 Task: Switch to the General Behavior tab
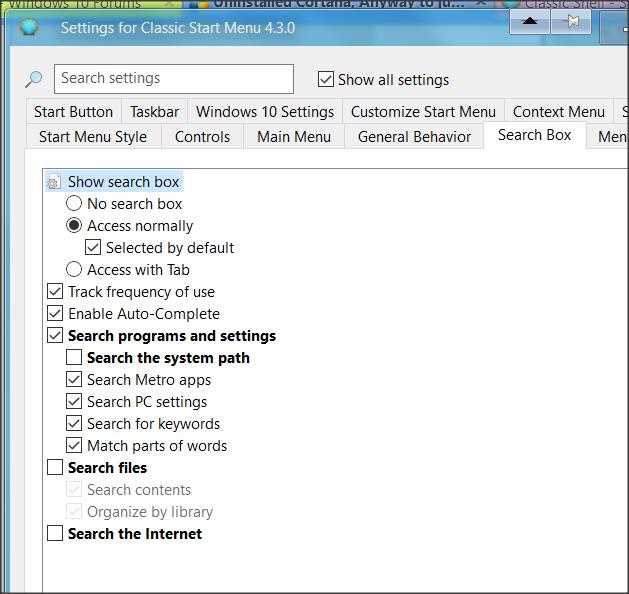pos(414,137)
